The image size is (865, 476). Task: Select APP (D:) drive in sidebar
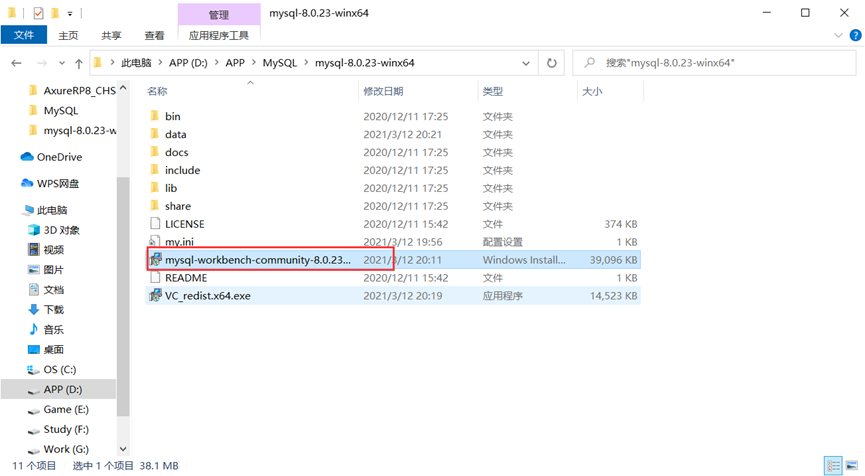click(59, 389)
